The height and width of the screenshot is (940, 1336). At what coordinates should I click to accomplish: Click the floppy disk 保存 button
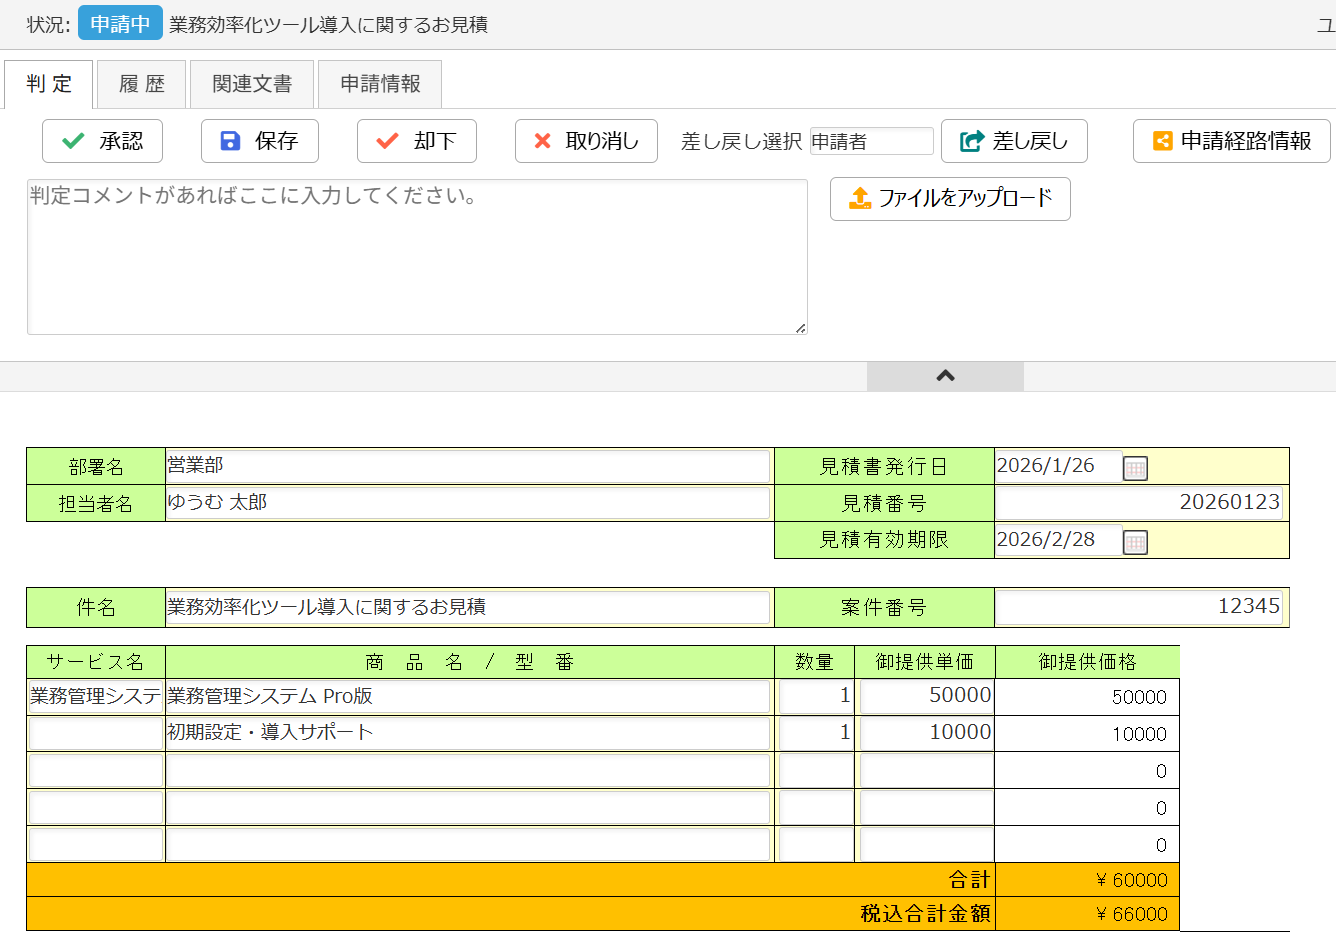click(x=260, y=141)
